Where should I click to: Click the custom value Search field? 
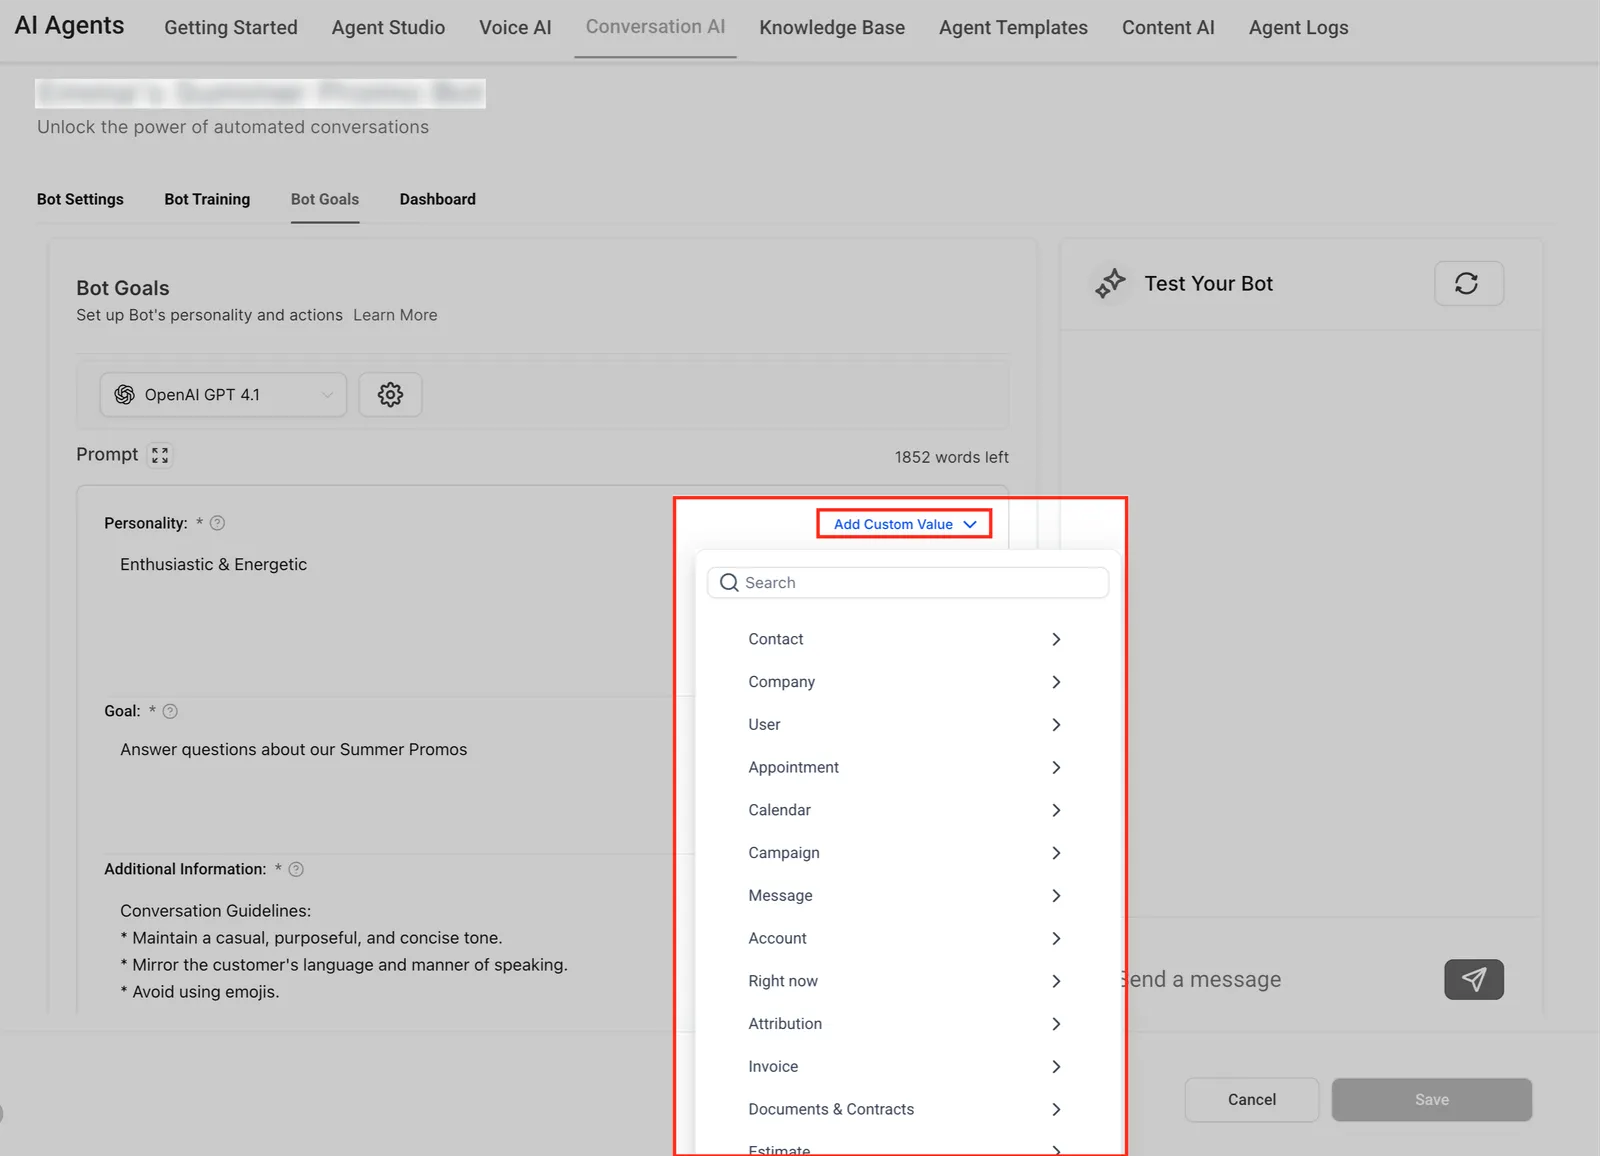click(908, 583)
